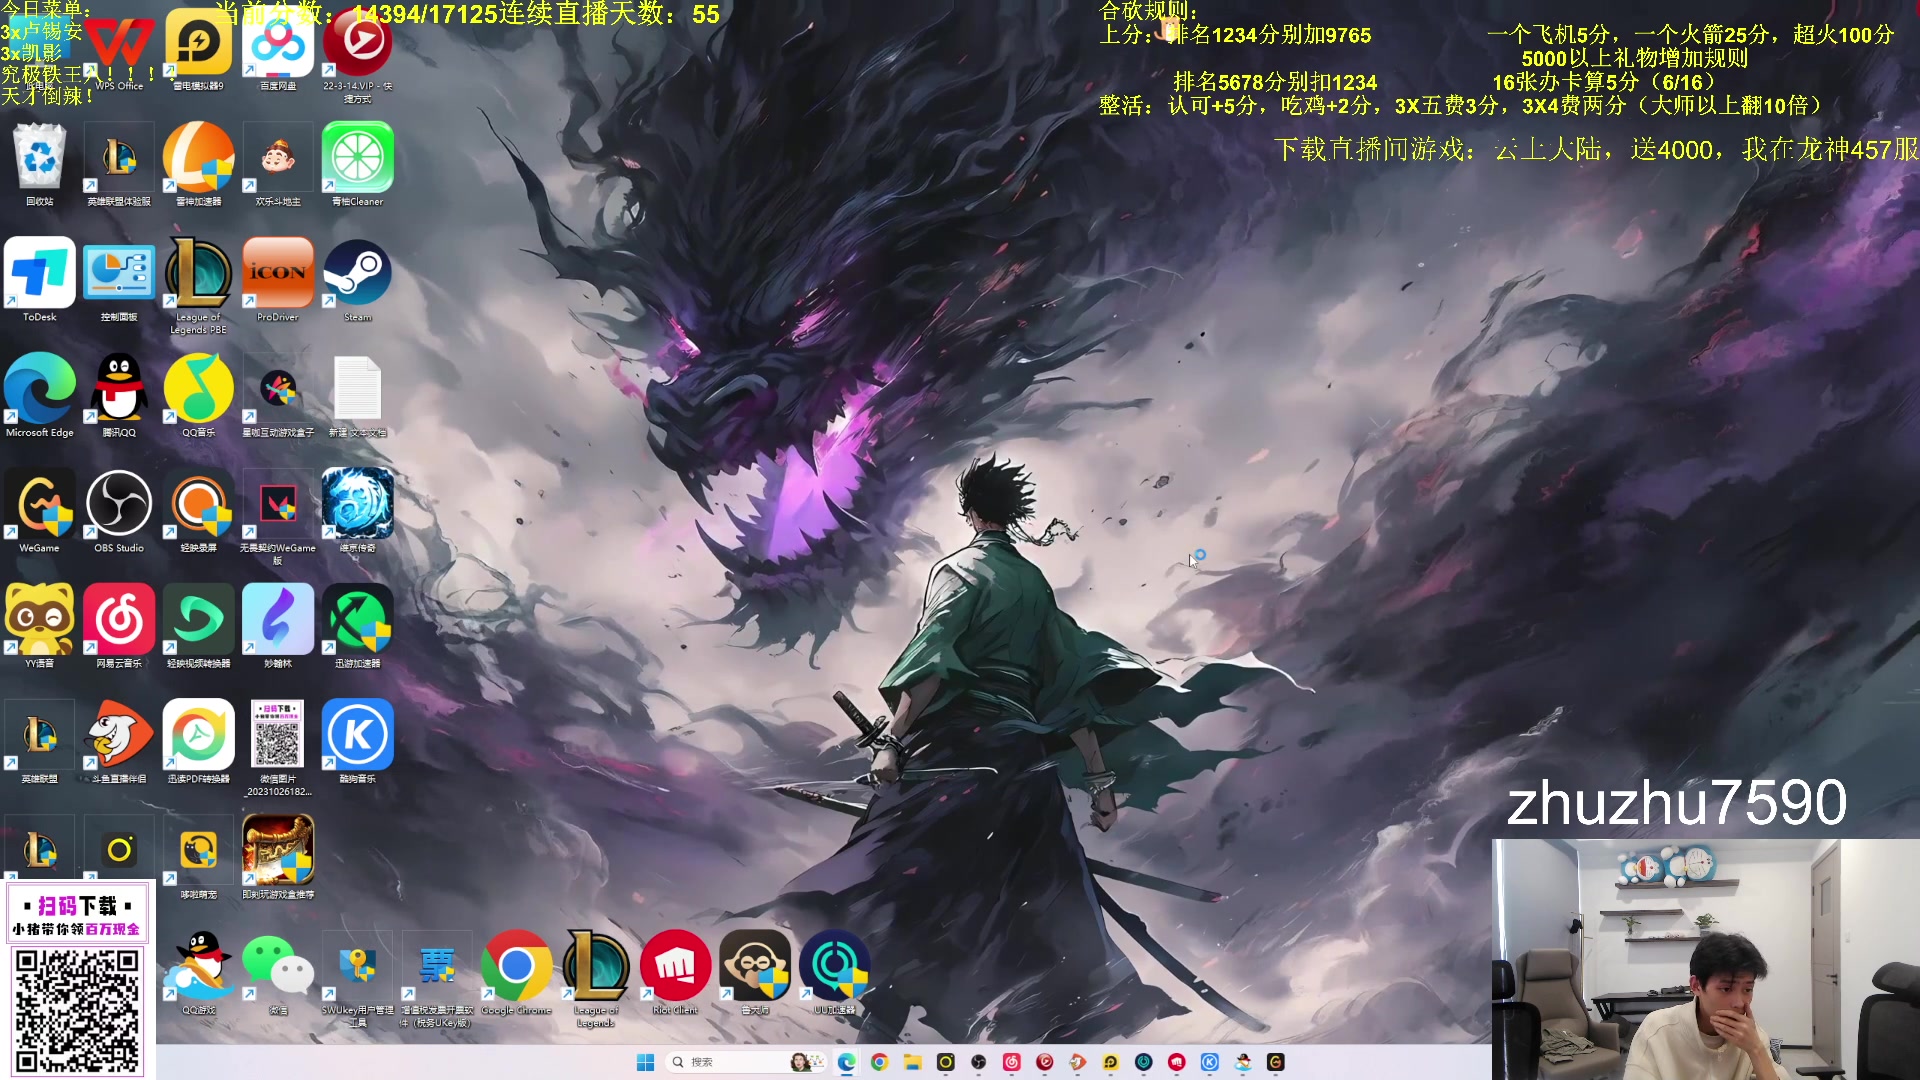Image resolution: width=1920 pixels, height=1080 pixels.
Task: Open Microsoft Edge from the taskbar
Action: point(846,1062)
